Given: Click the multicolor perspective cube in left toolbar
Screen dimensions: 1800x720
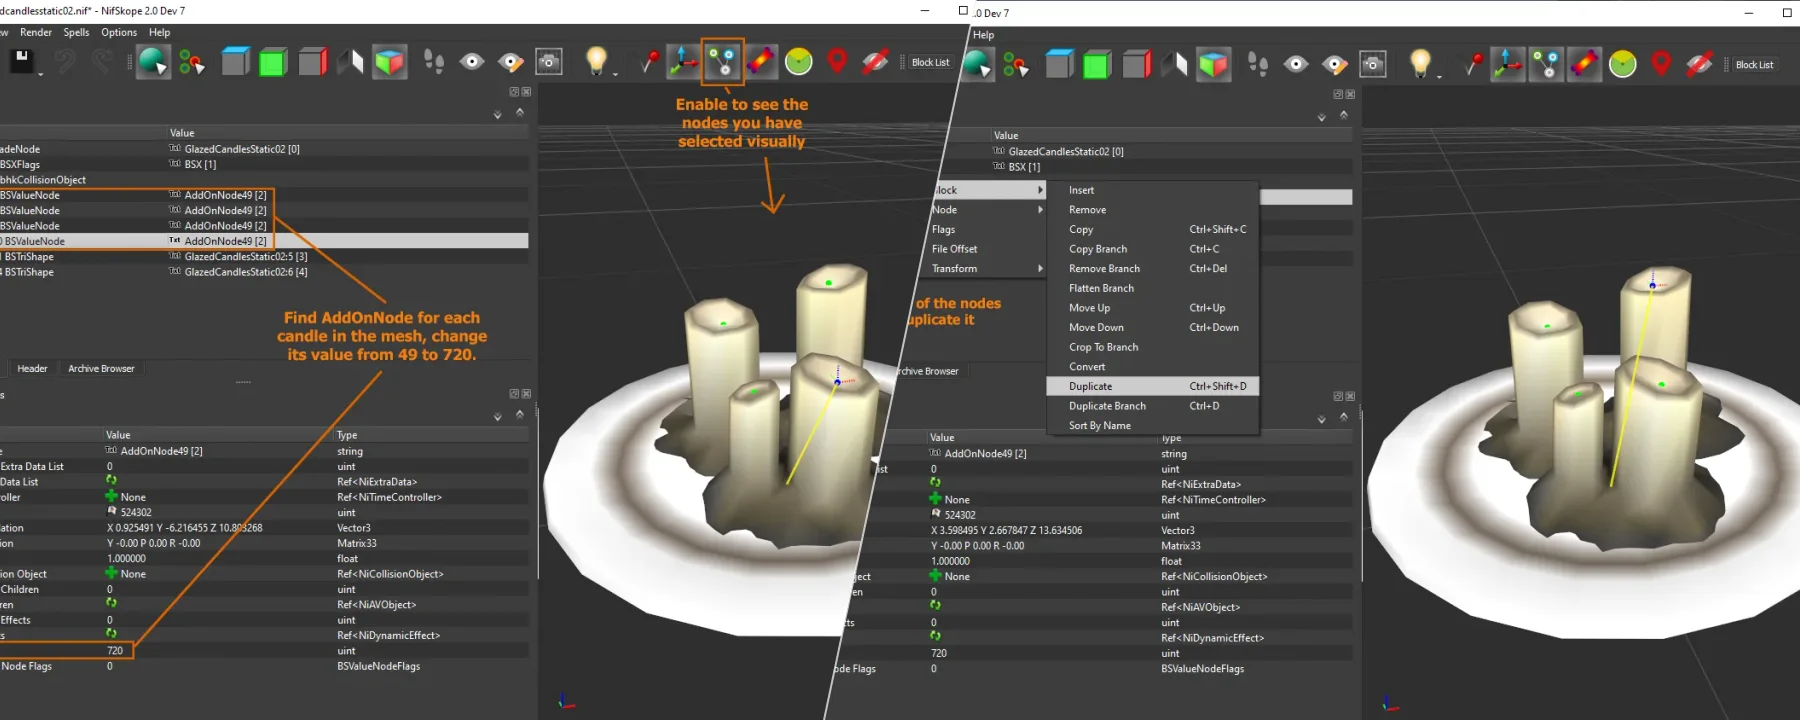Looking at the screenshot, I should (x=390, y=62).
